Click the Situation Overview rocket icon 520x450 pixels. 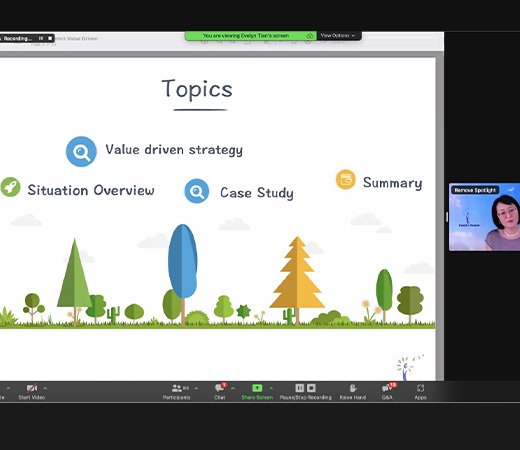(10, 187)
